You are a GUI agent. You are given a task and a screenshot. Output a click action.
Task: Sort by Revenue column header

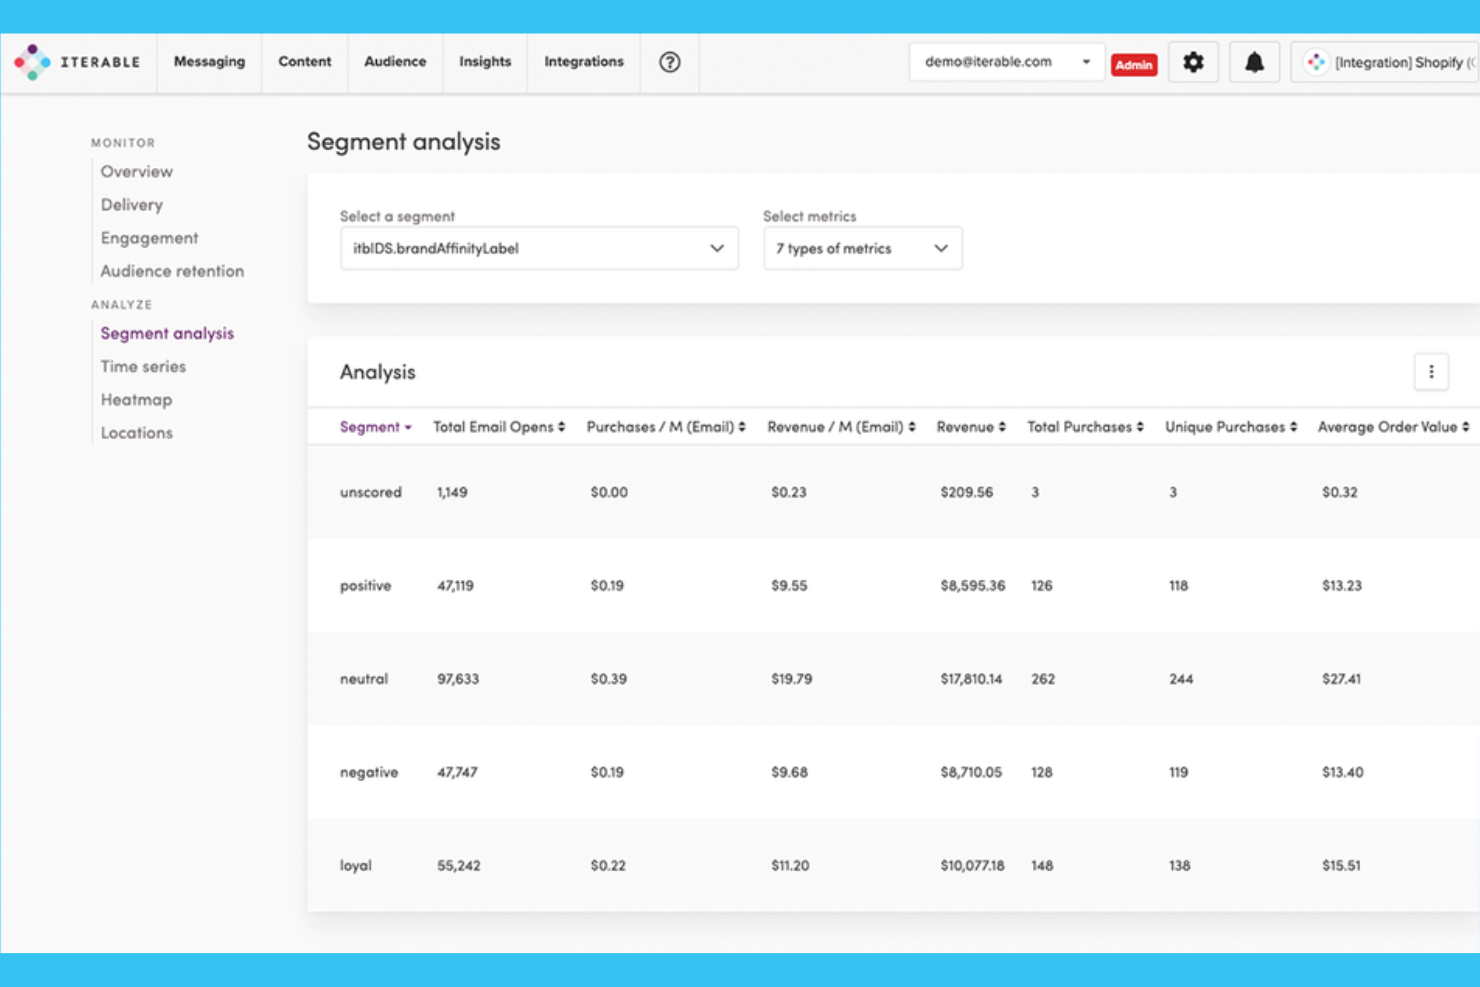point(971,427)
